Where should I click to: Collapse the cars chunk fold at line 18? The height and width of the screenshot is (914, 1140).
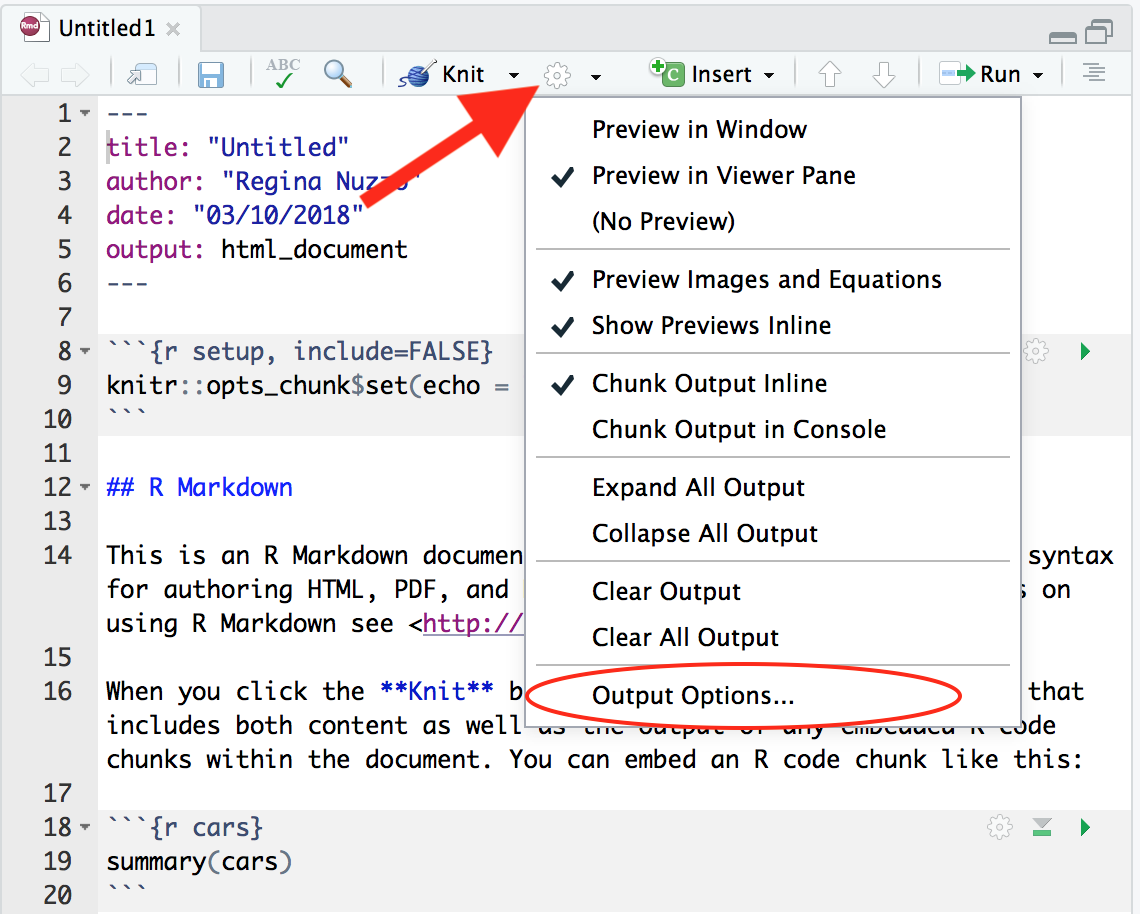coord(85,827)
